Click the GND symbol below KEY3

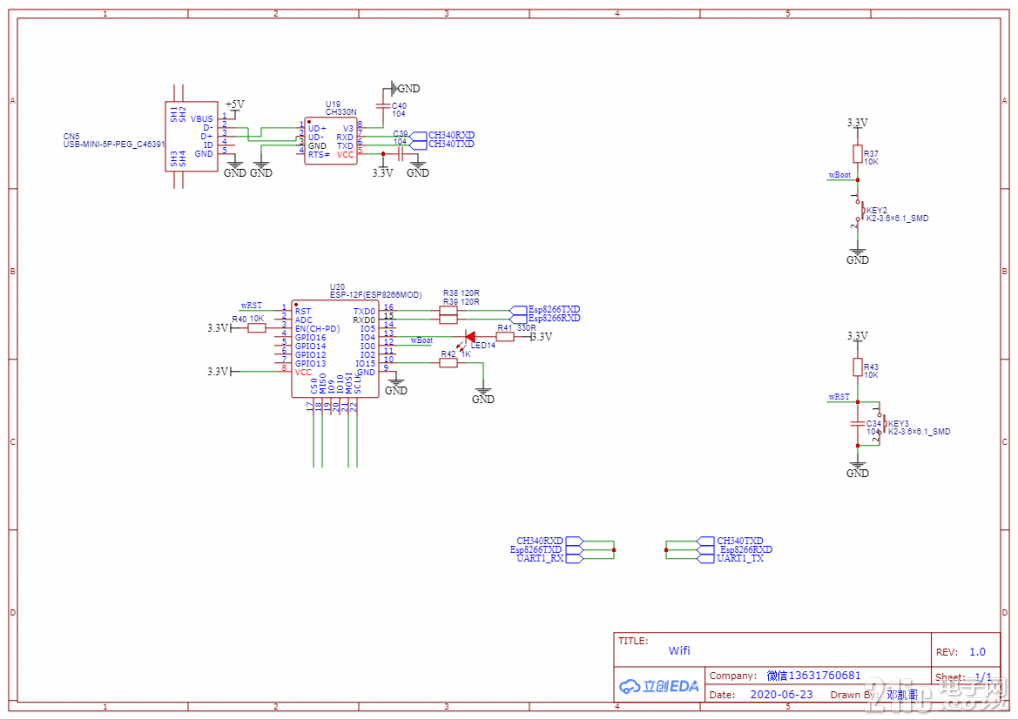point(858,469)
